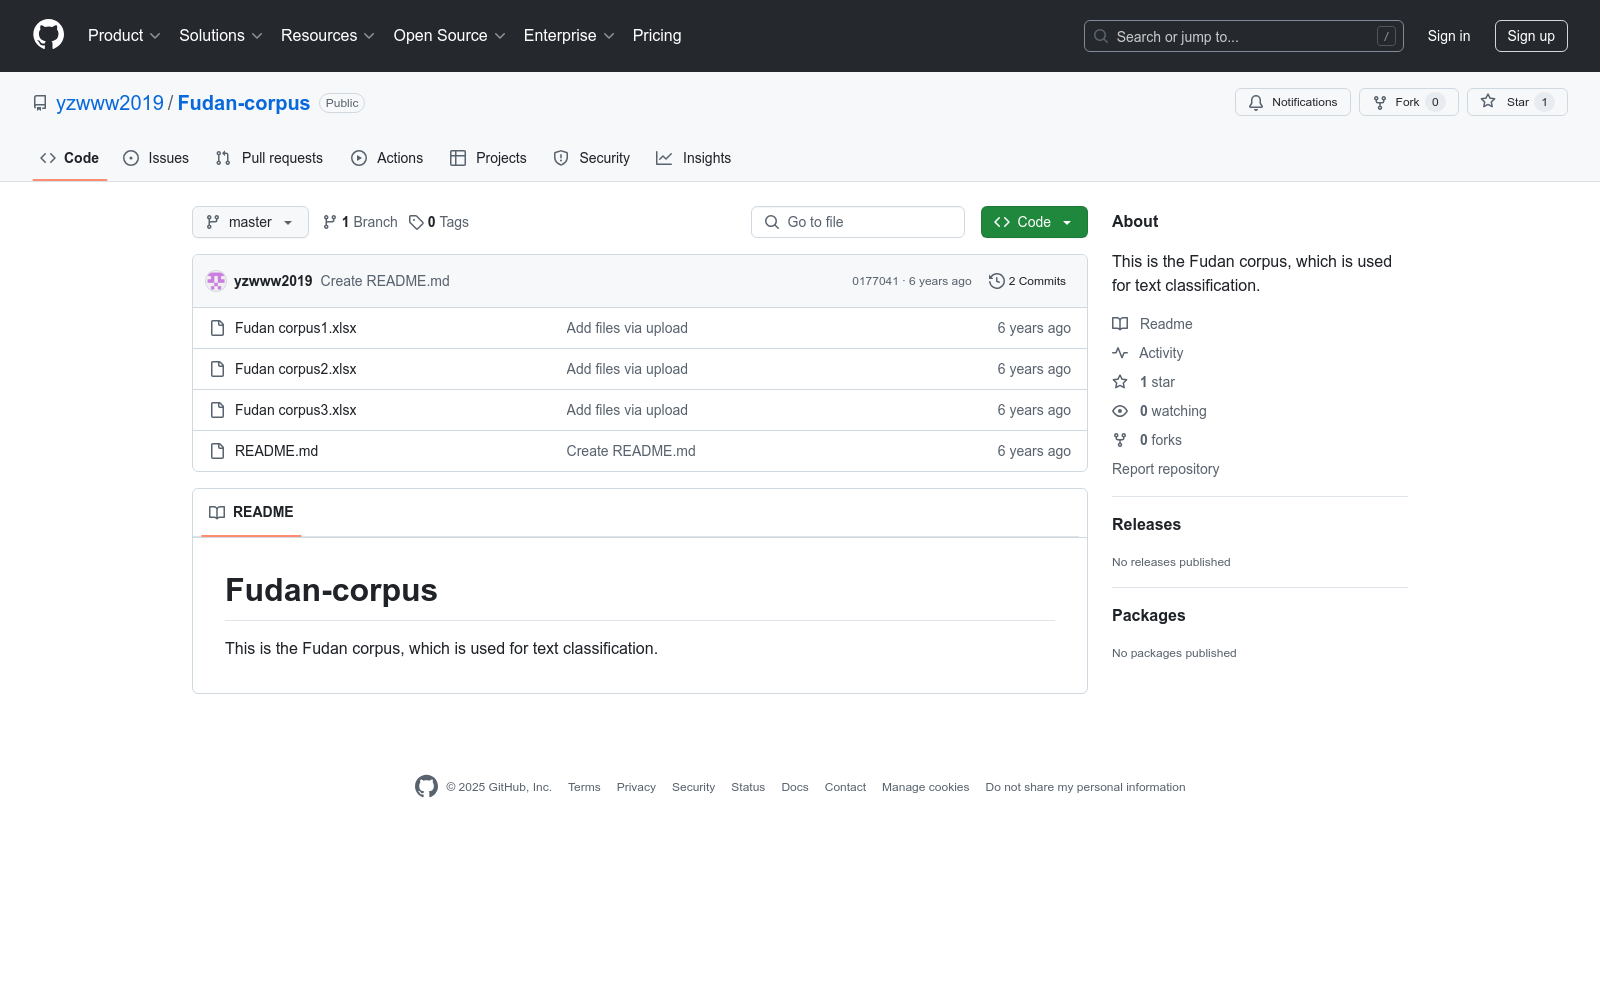
Task: Click file icon beside Fudan corpus2.xlsx
Action: pyautogui.click(x=217, y=369)
